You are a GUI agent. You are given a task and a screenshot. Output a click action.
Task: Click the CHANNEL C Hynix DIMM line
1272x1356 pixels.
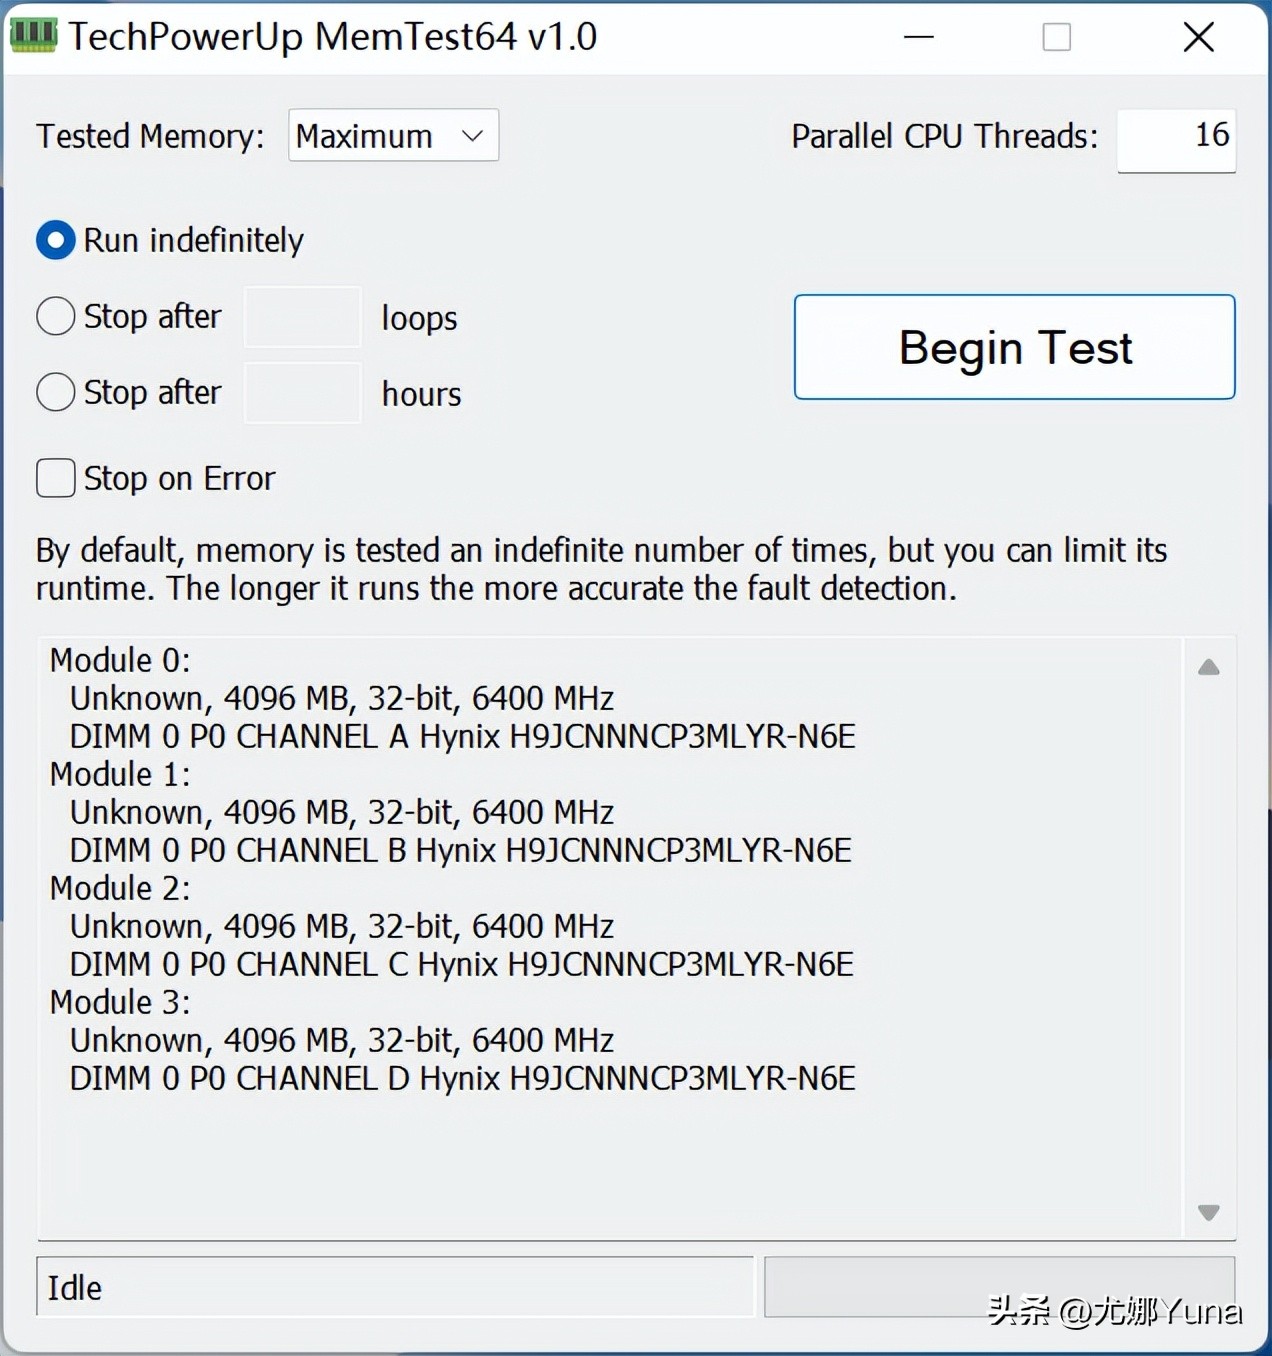pos(462,964)
